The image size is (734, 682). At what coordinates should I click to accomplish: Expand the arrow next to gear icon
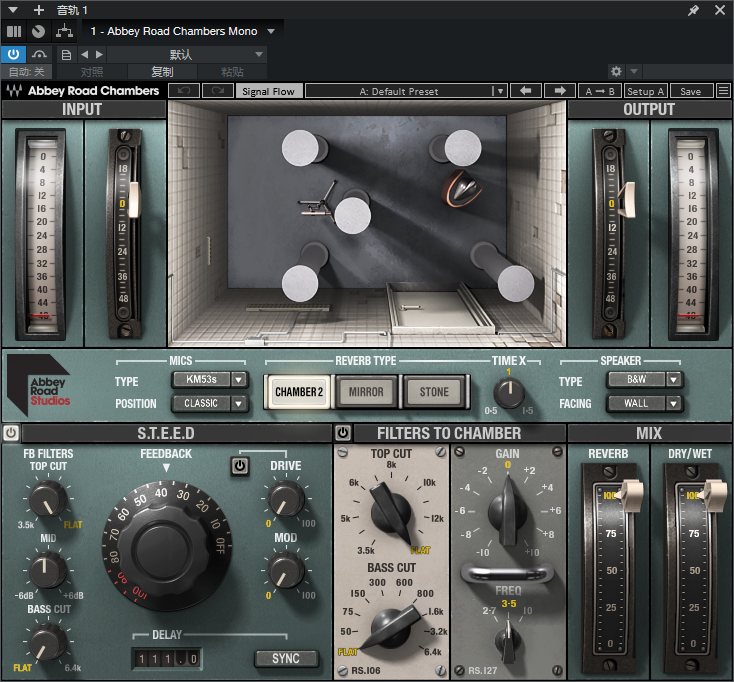coord(634,71)
